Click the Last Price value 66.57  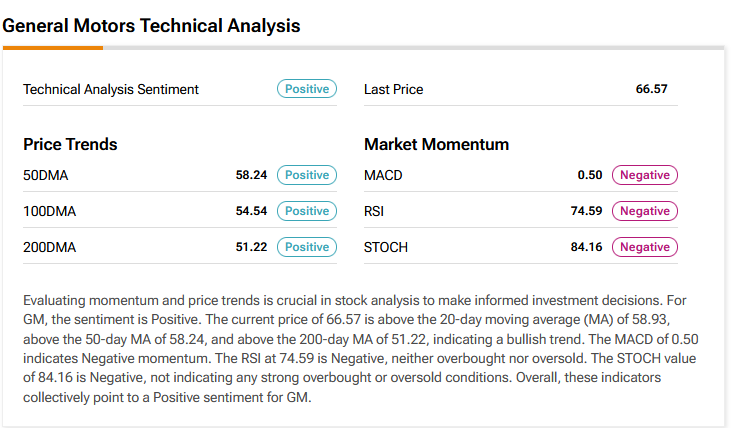[651, 89]
